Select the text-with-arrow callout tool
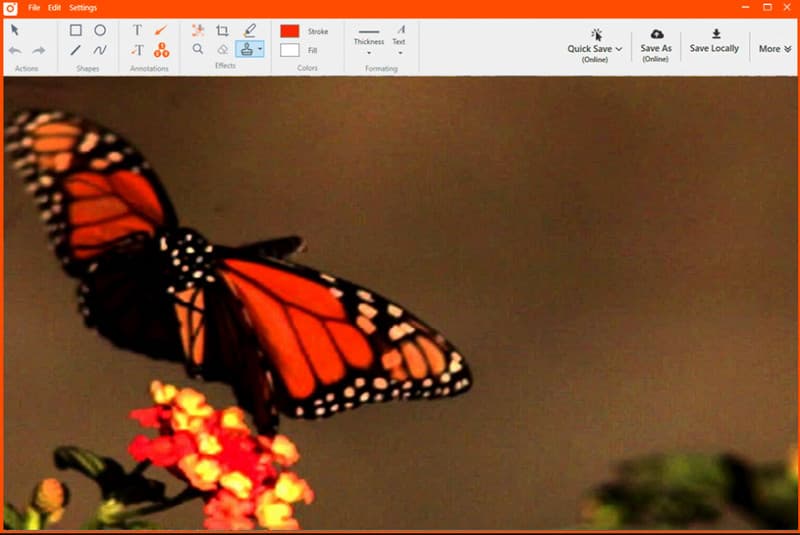800x535 pixels. point(137,50)
